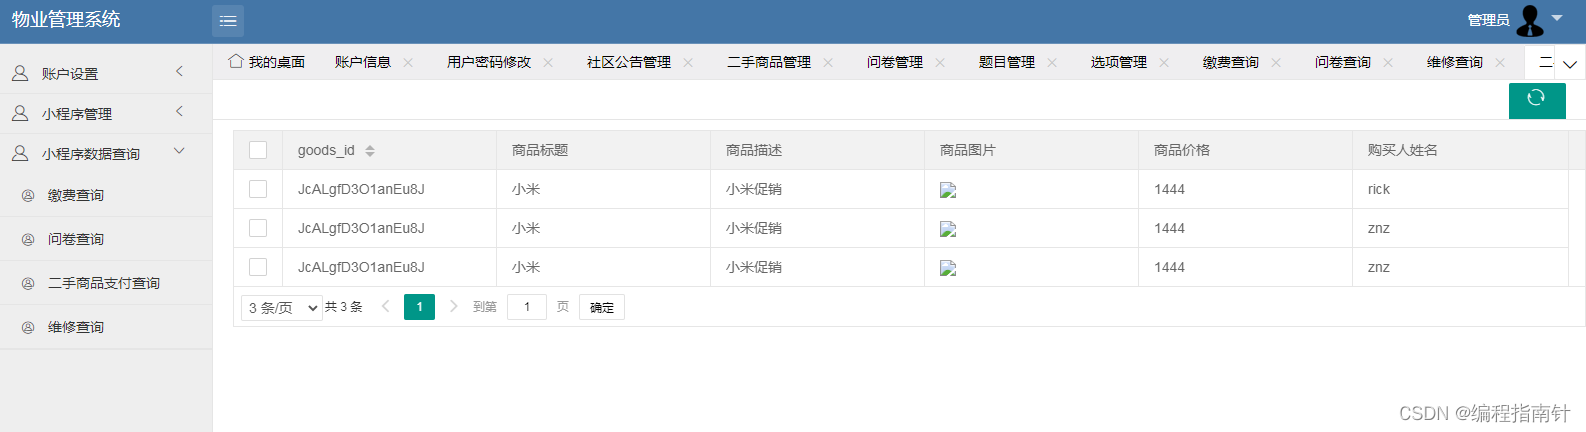1586x432 pixels.
Task: Click the 确定 pagination button
Action: 602,307
